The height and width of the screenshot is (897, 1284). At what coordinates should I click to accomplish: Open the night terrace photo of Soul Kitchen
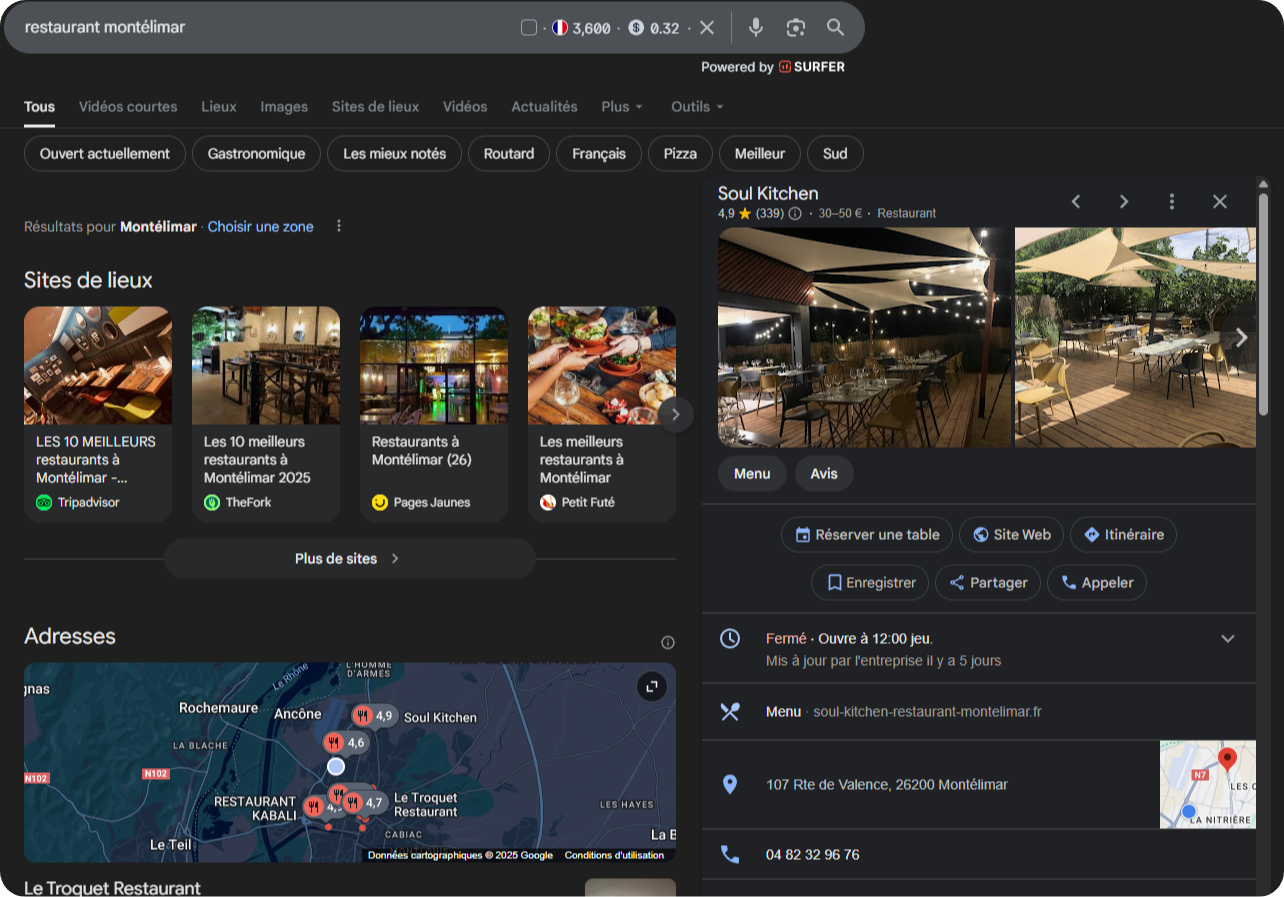[x=865, y=337]
